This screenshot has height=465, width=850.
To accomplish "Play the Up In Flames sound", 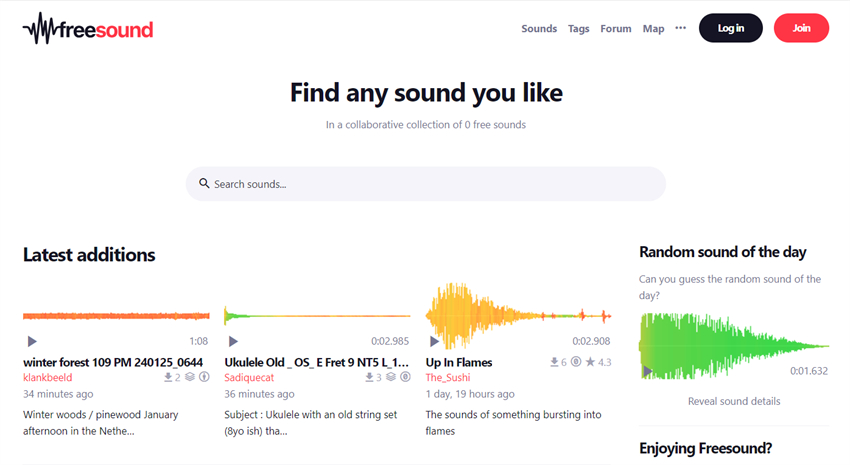I will pos(434,341).
